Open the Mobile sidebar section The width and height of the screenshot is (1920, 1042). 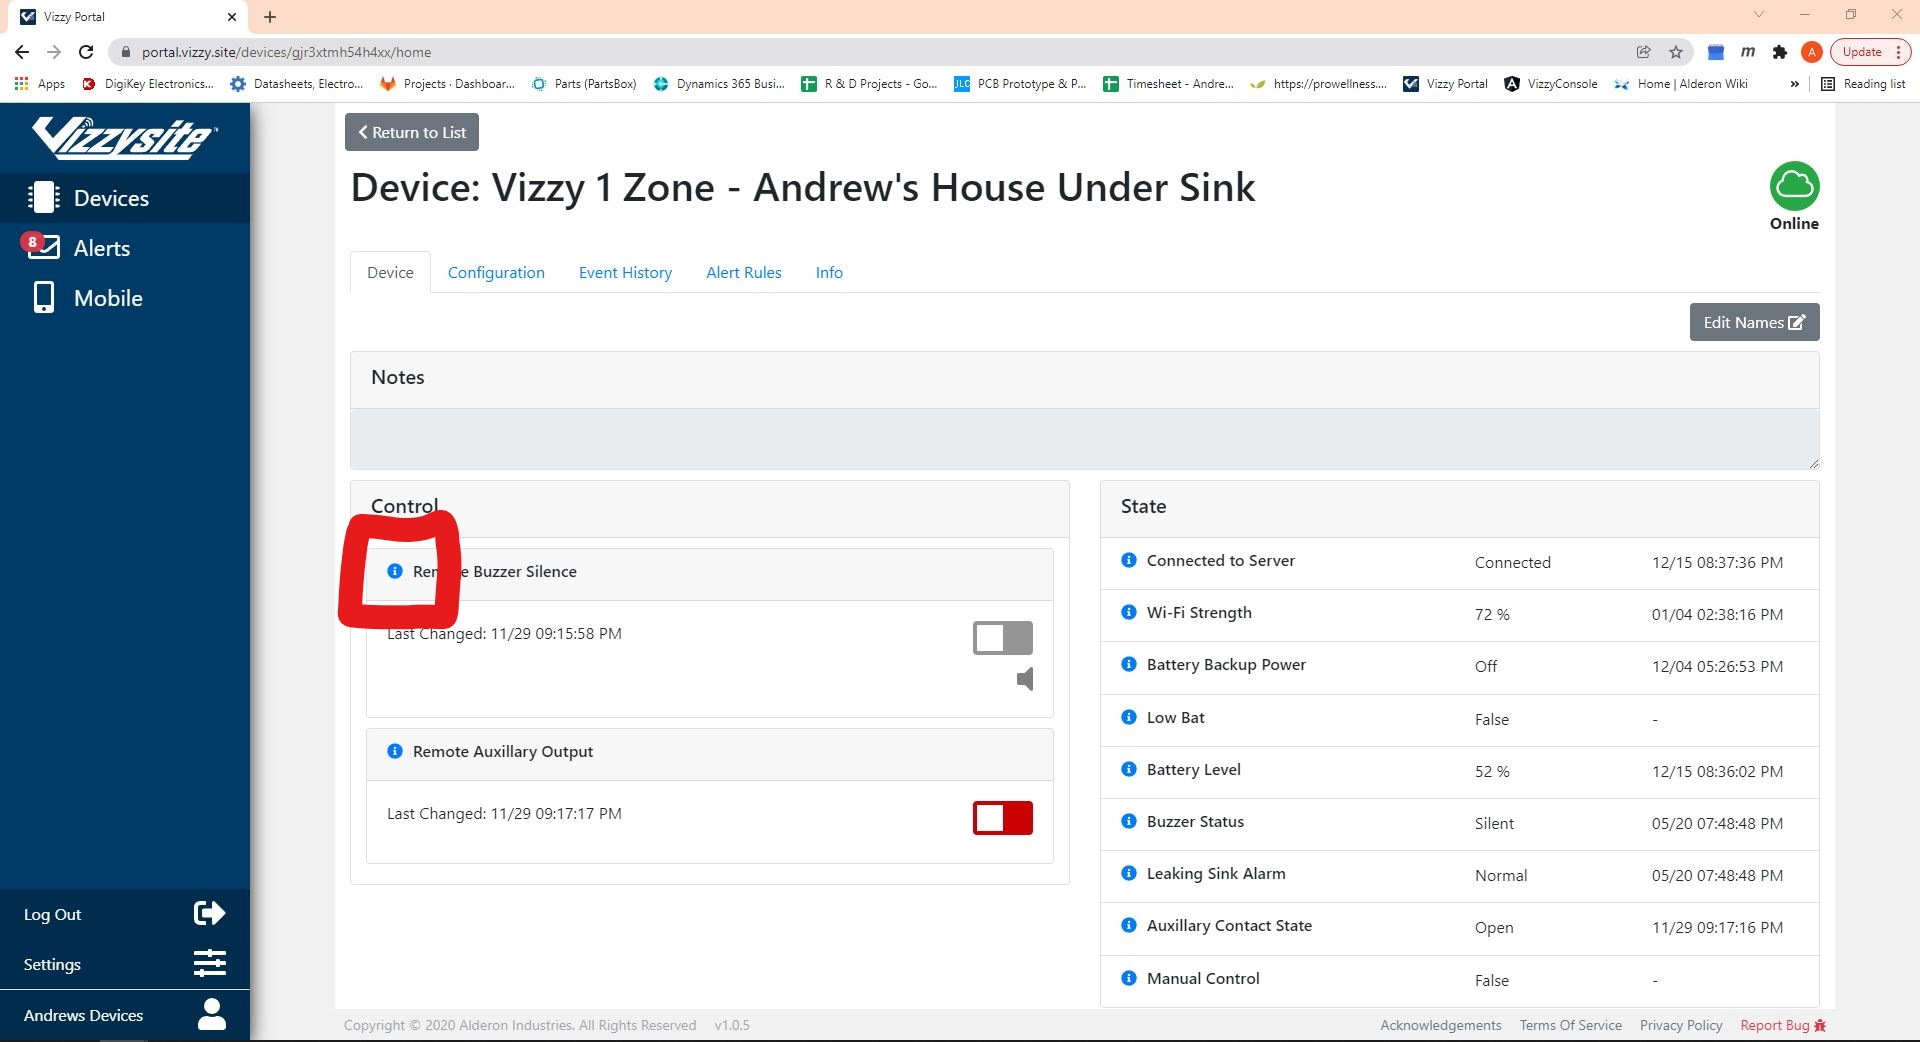tap(125, 298)
